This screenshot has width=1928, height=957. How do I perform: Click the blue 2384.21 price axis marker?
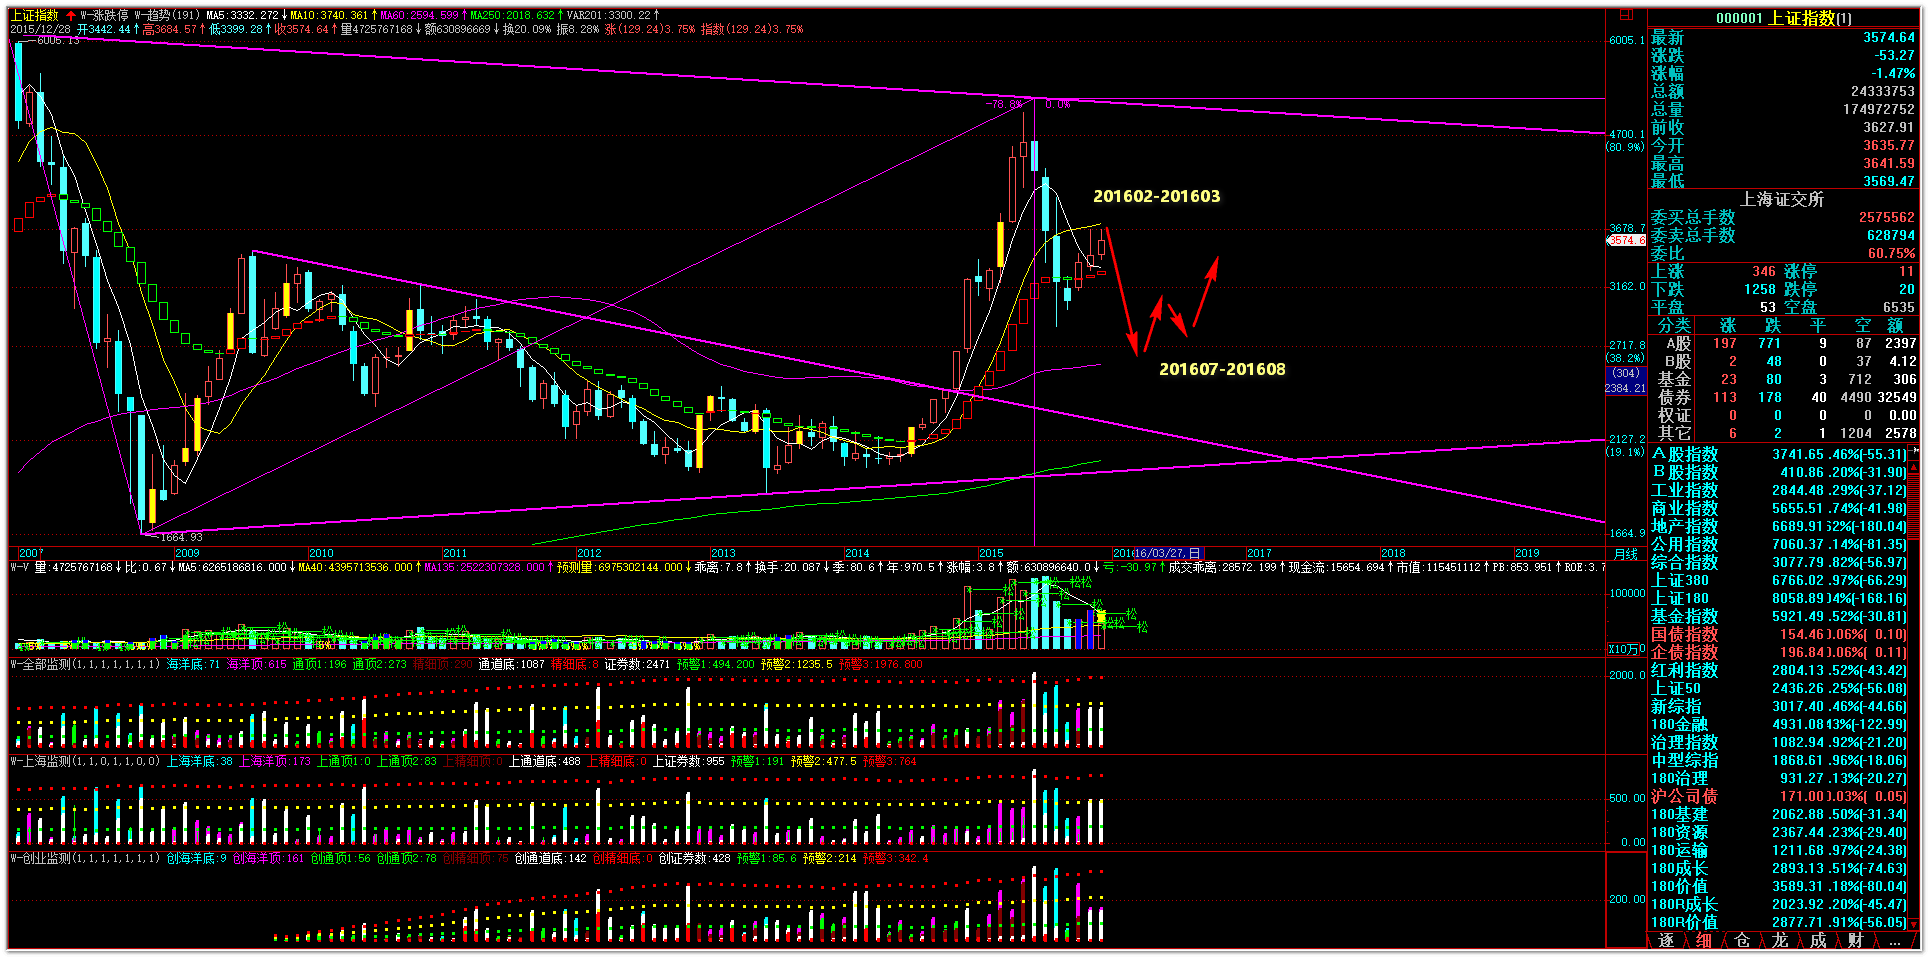pos(1626,388)
